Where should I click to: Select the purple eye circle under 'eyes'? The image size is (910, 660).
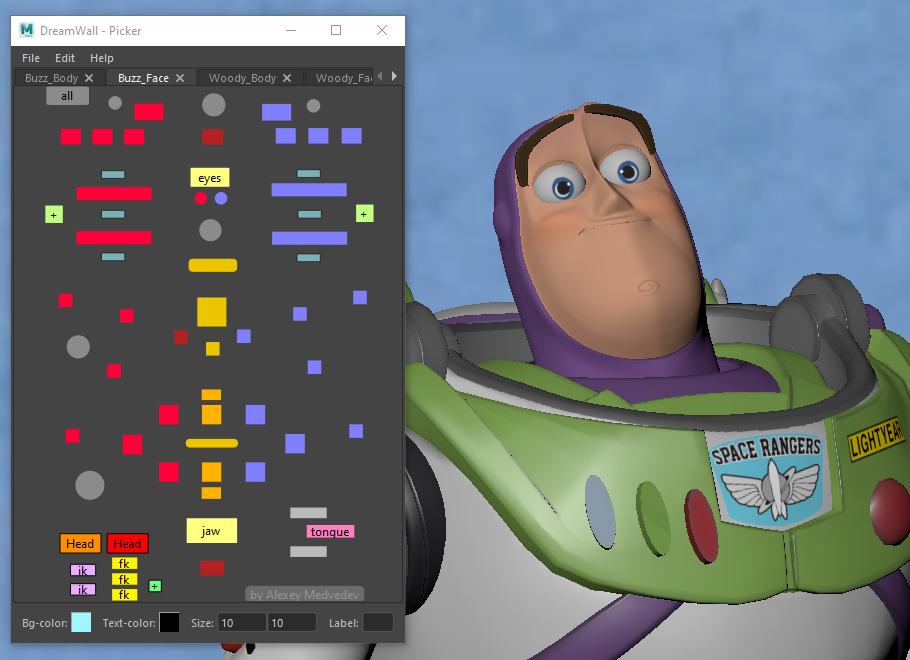pyautogui.click(x=221, y=199)
